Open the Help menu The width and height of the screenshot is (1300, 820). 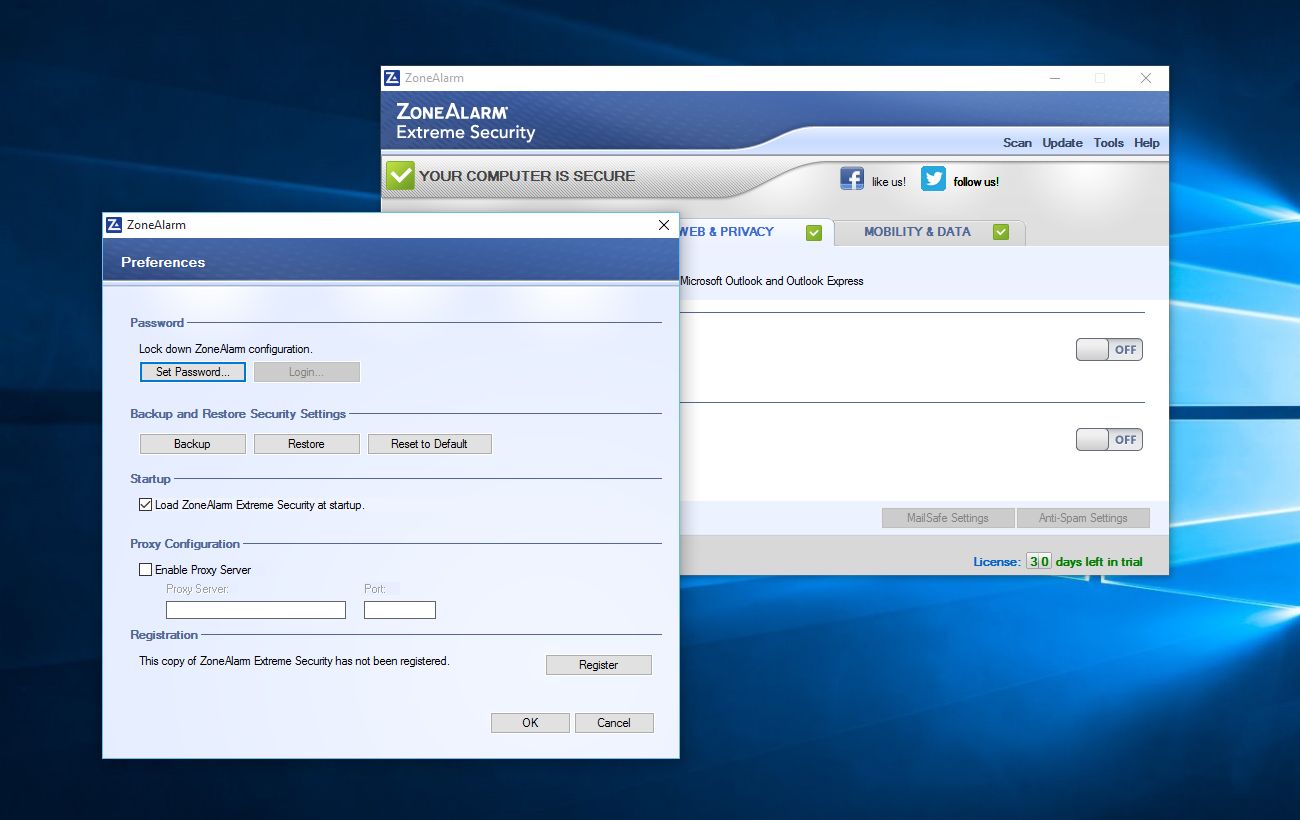point(1147,143)
